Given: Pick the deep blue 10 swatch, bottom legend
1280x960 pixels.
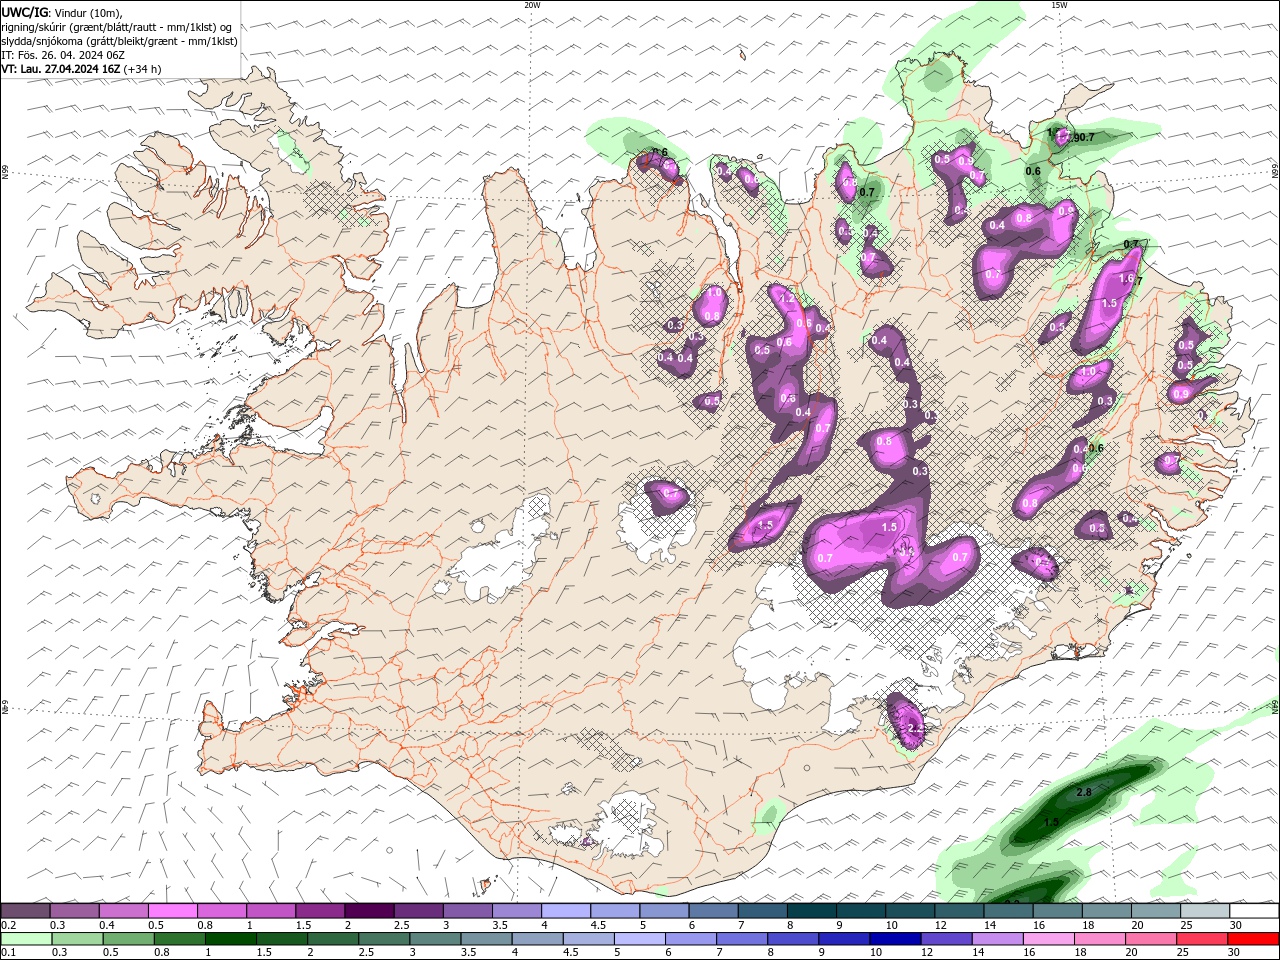Looking at the screenshot, I should 894,939.
